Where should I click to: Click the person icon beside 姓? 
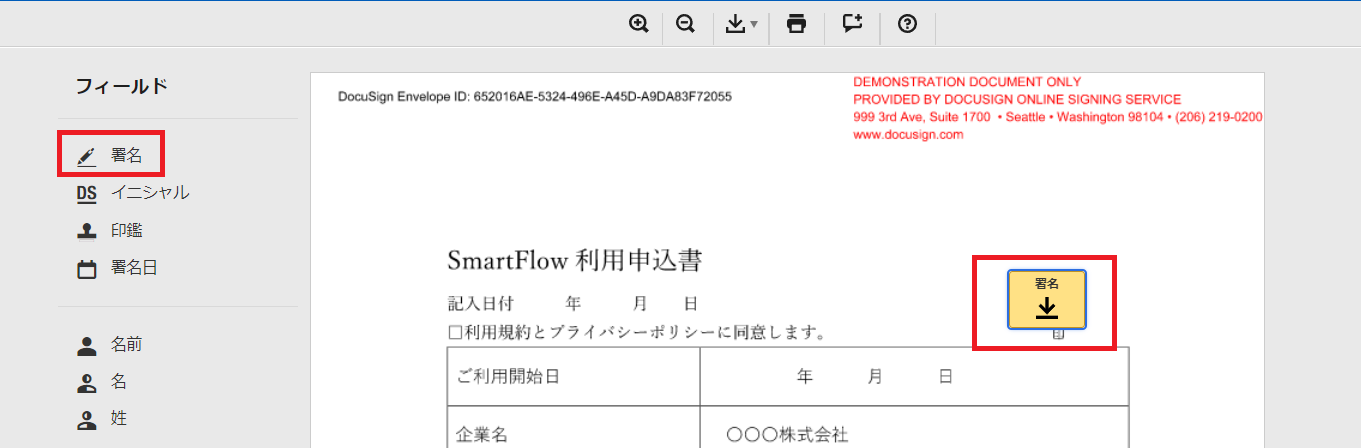[87, 420]
